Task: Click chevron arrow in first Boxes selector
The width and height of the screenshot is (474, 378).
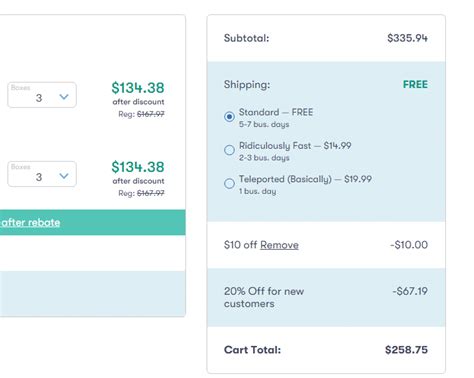Action: pos(64,97)
